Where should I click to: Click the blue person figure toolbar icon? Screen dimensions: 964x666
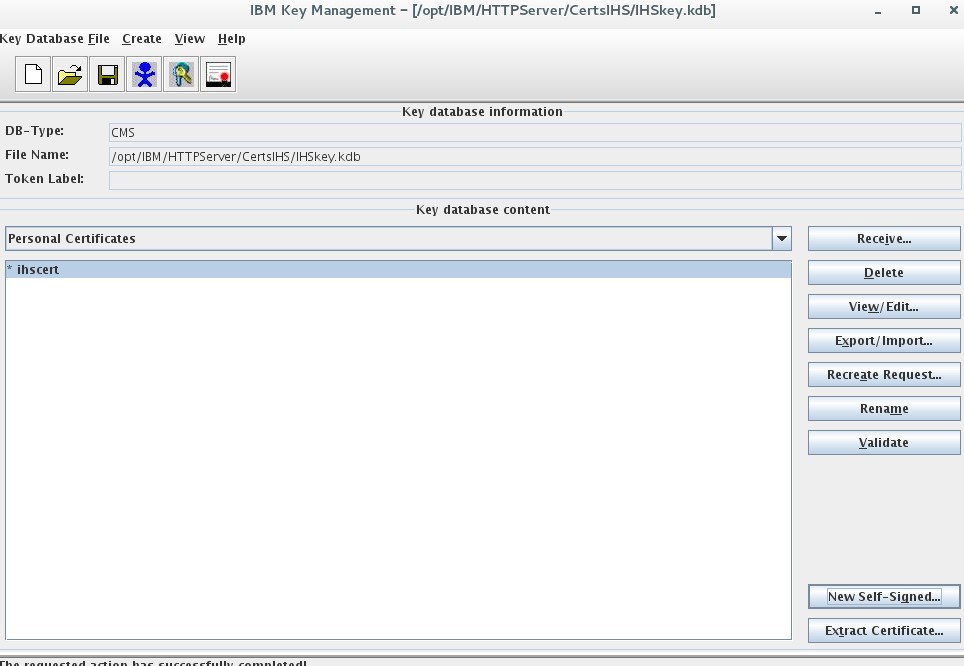(x=144, y=74)
